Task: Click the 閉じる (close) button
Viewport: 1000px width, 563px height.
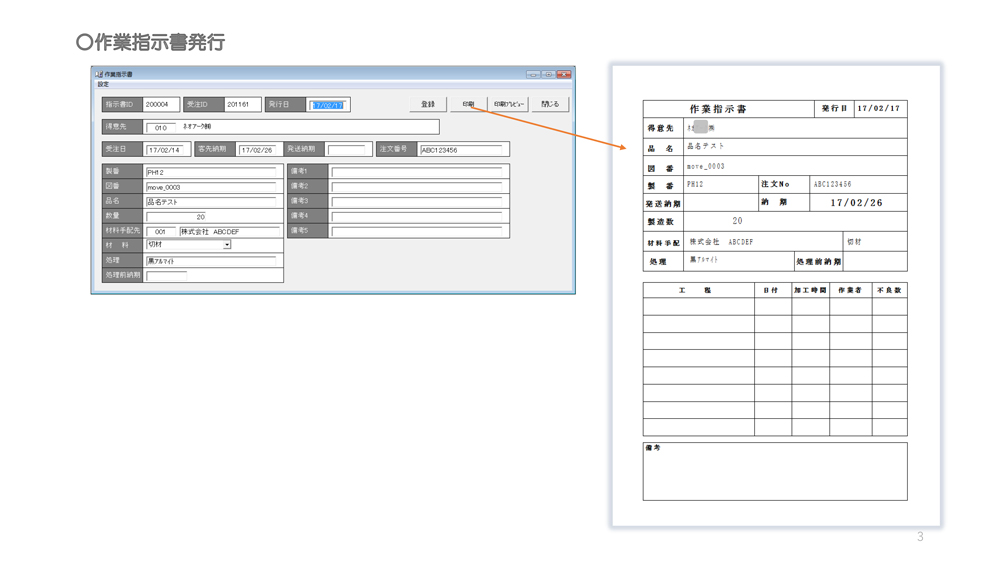Action: tap(550, 104)
